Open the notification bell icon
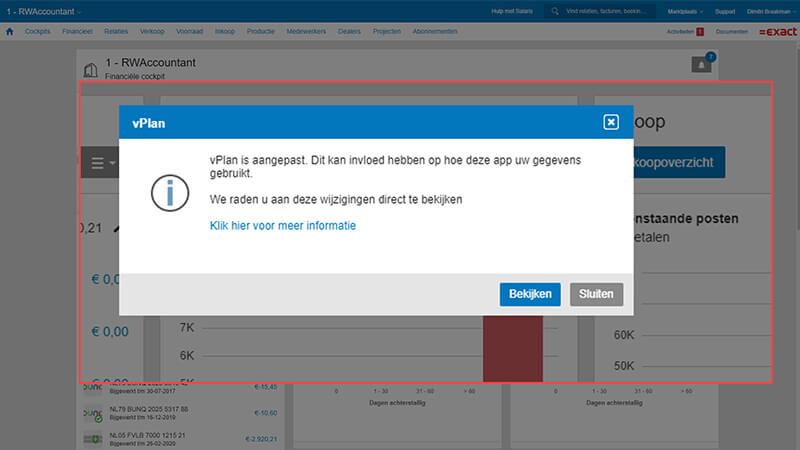The image size is (800, 450). point(702,64)
